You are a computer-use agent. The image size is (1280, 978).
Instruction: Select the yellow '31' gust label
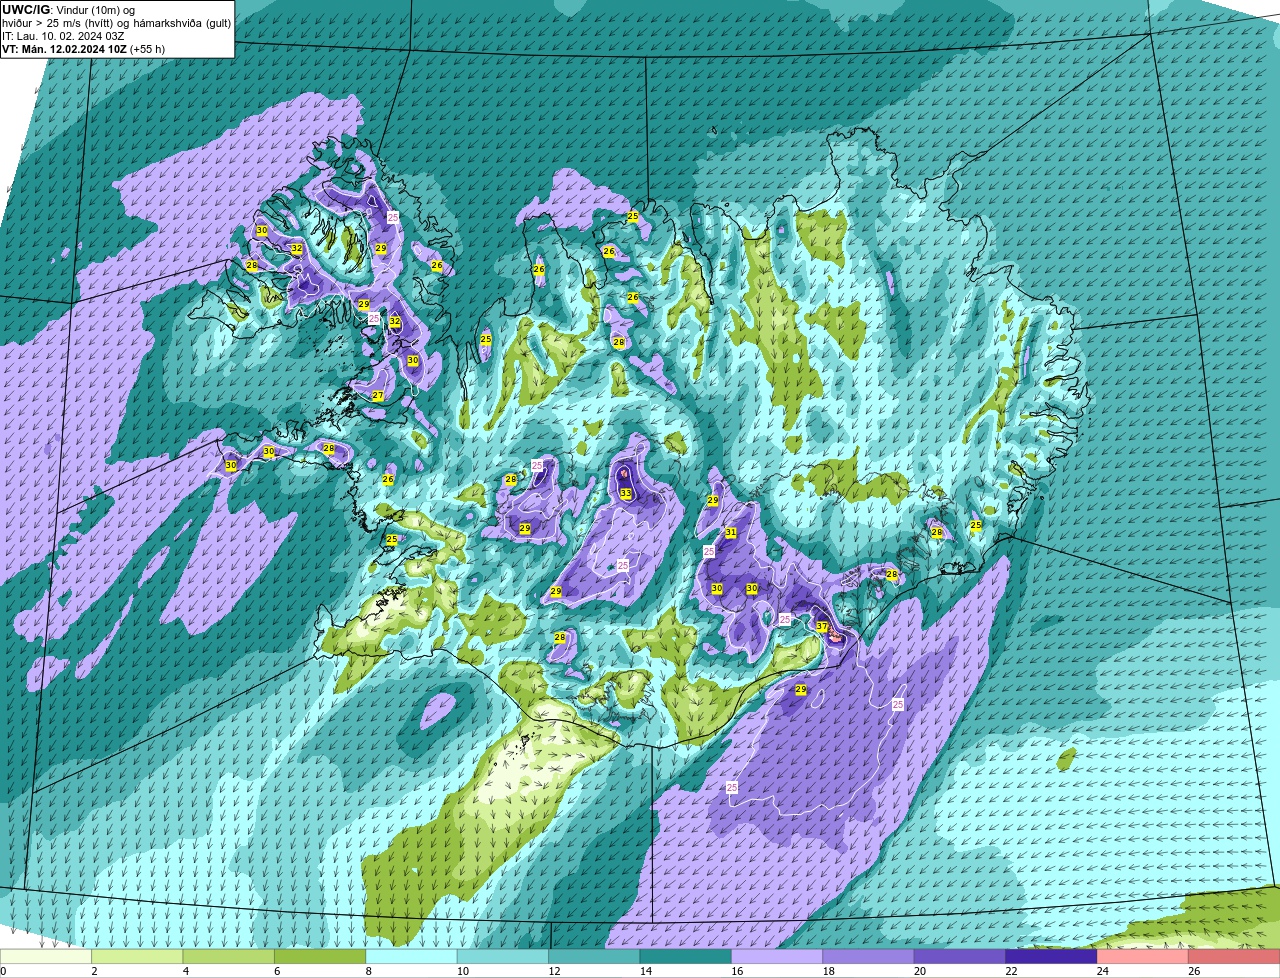731,533
